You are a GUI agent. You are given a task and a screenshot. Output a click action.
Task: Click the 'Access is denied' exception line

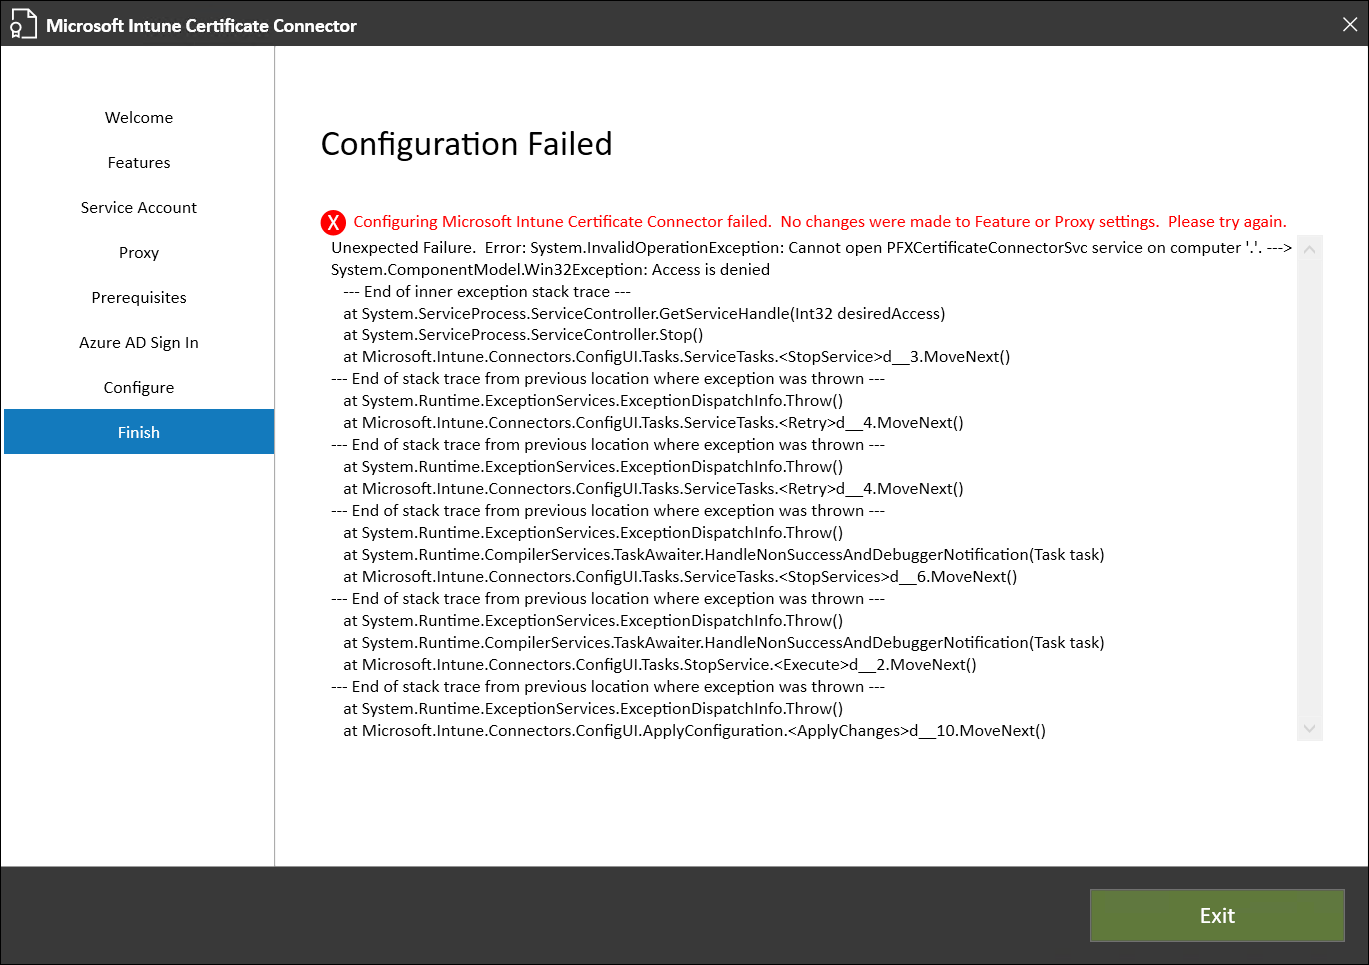(550, 270)
